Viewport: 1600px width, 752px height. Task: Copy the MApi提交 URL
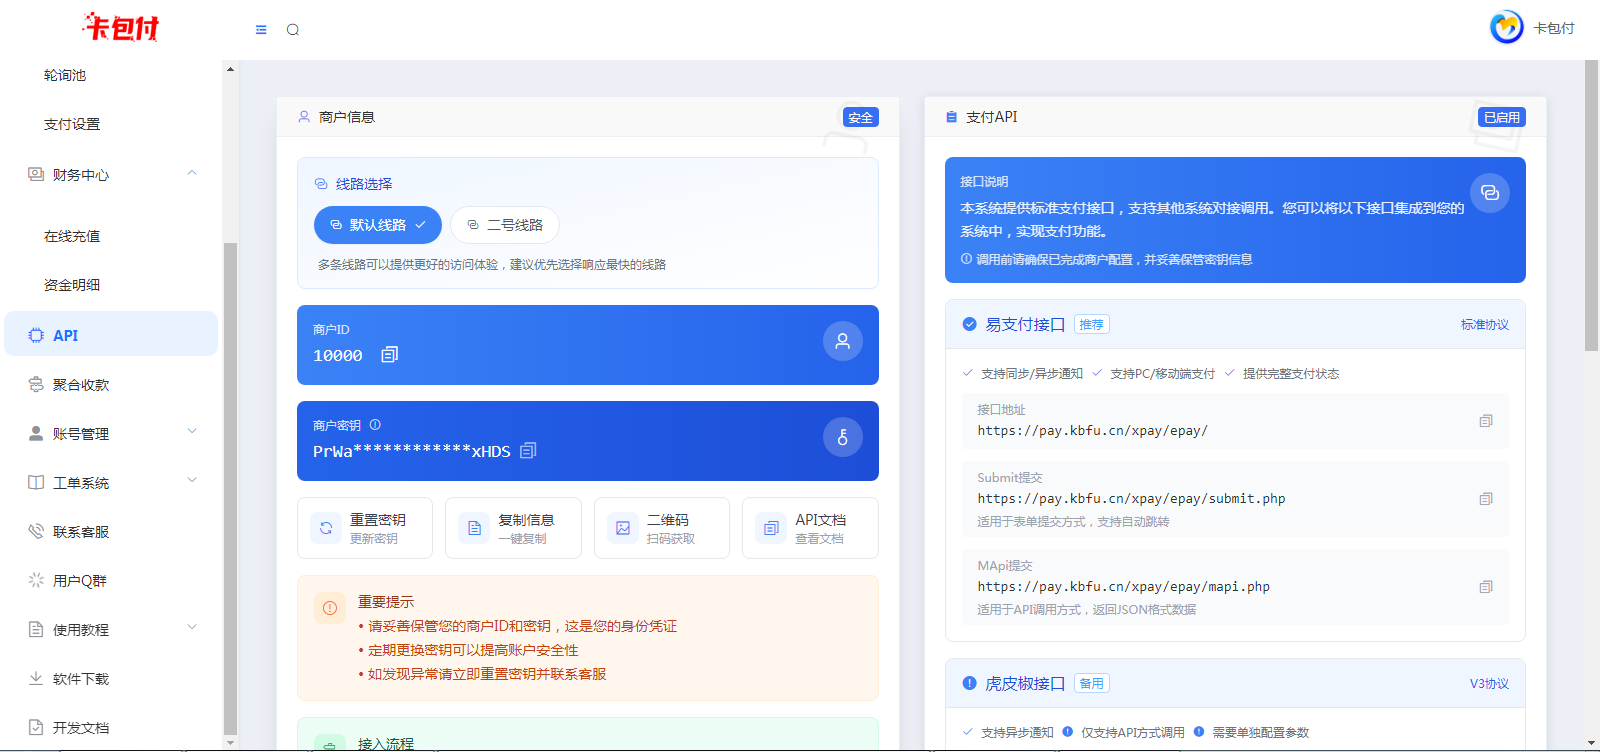tap(1485, 587)
